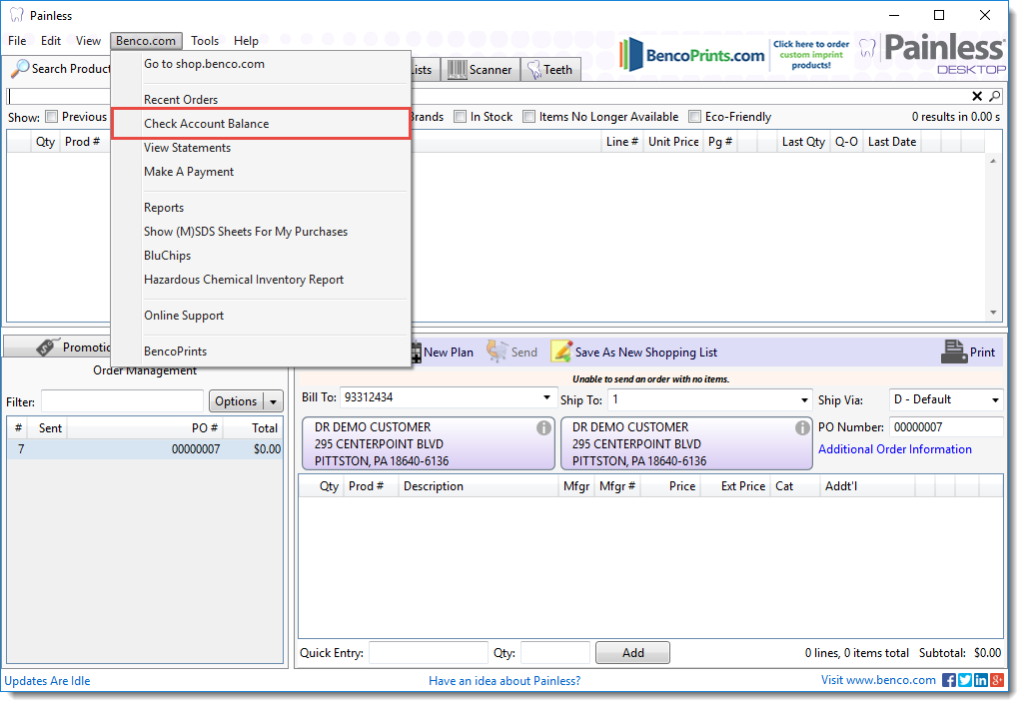This screenshot has height=707, width=1024.
Task: Click the Promotions tag icon
Action: tap(46, 347)
